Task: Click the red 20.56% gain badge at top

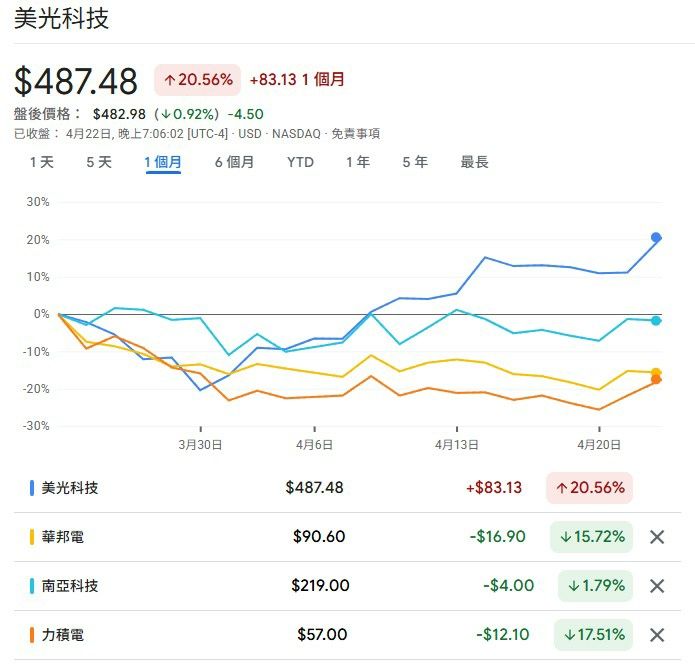Action: [197, 79]
